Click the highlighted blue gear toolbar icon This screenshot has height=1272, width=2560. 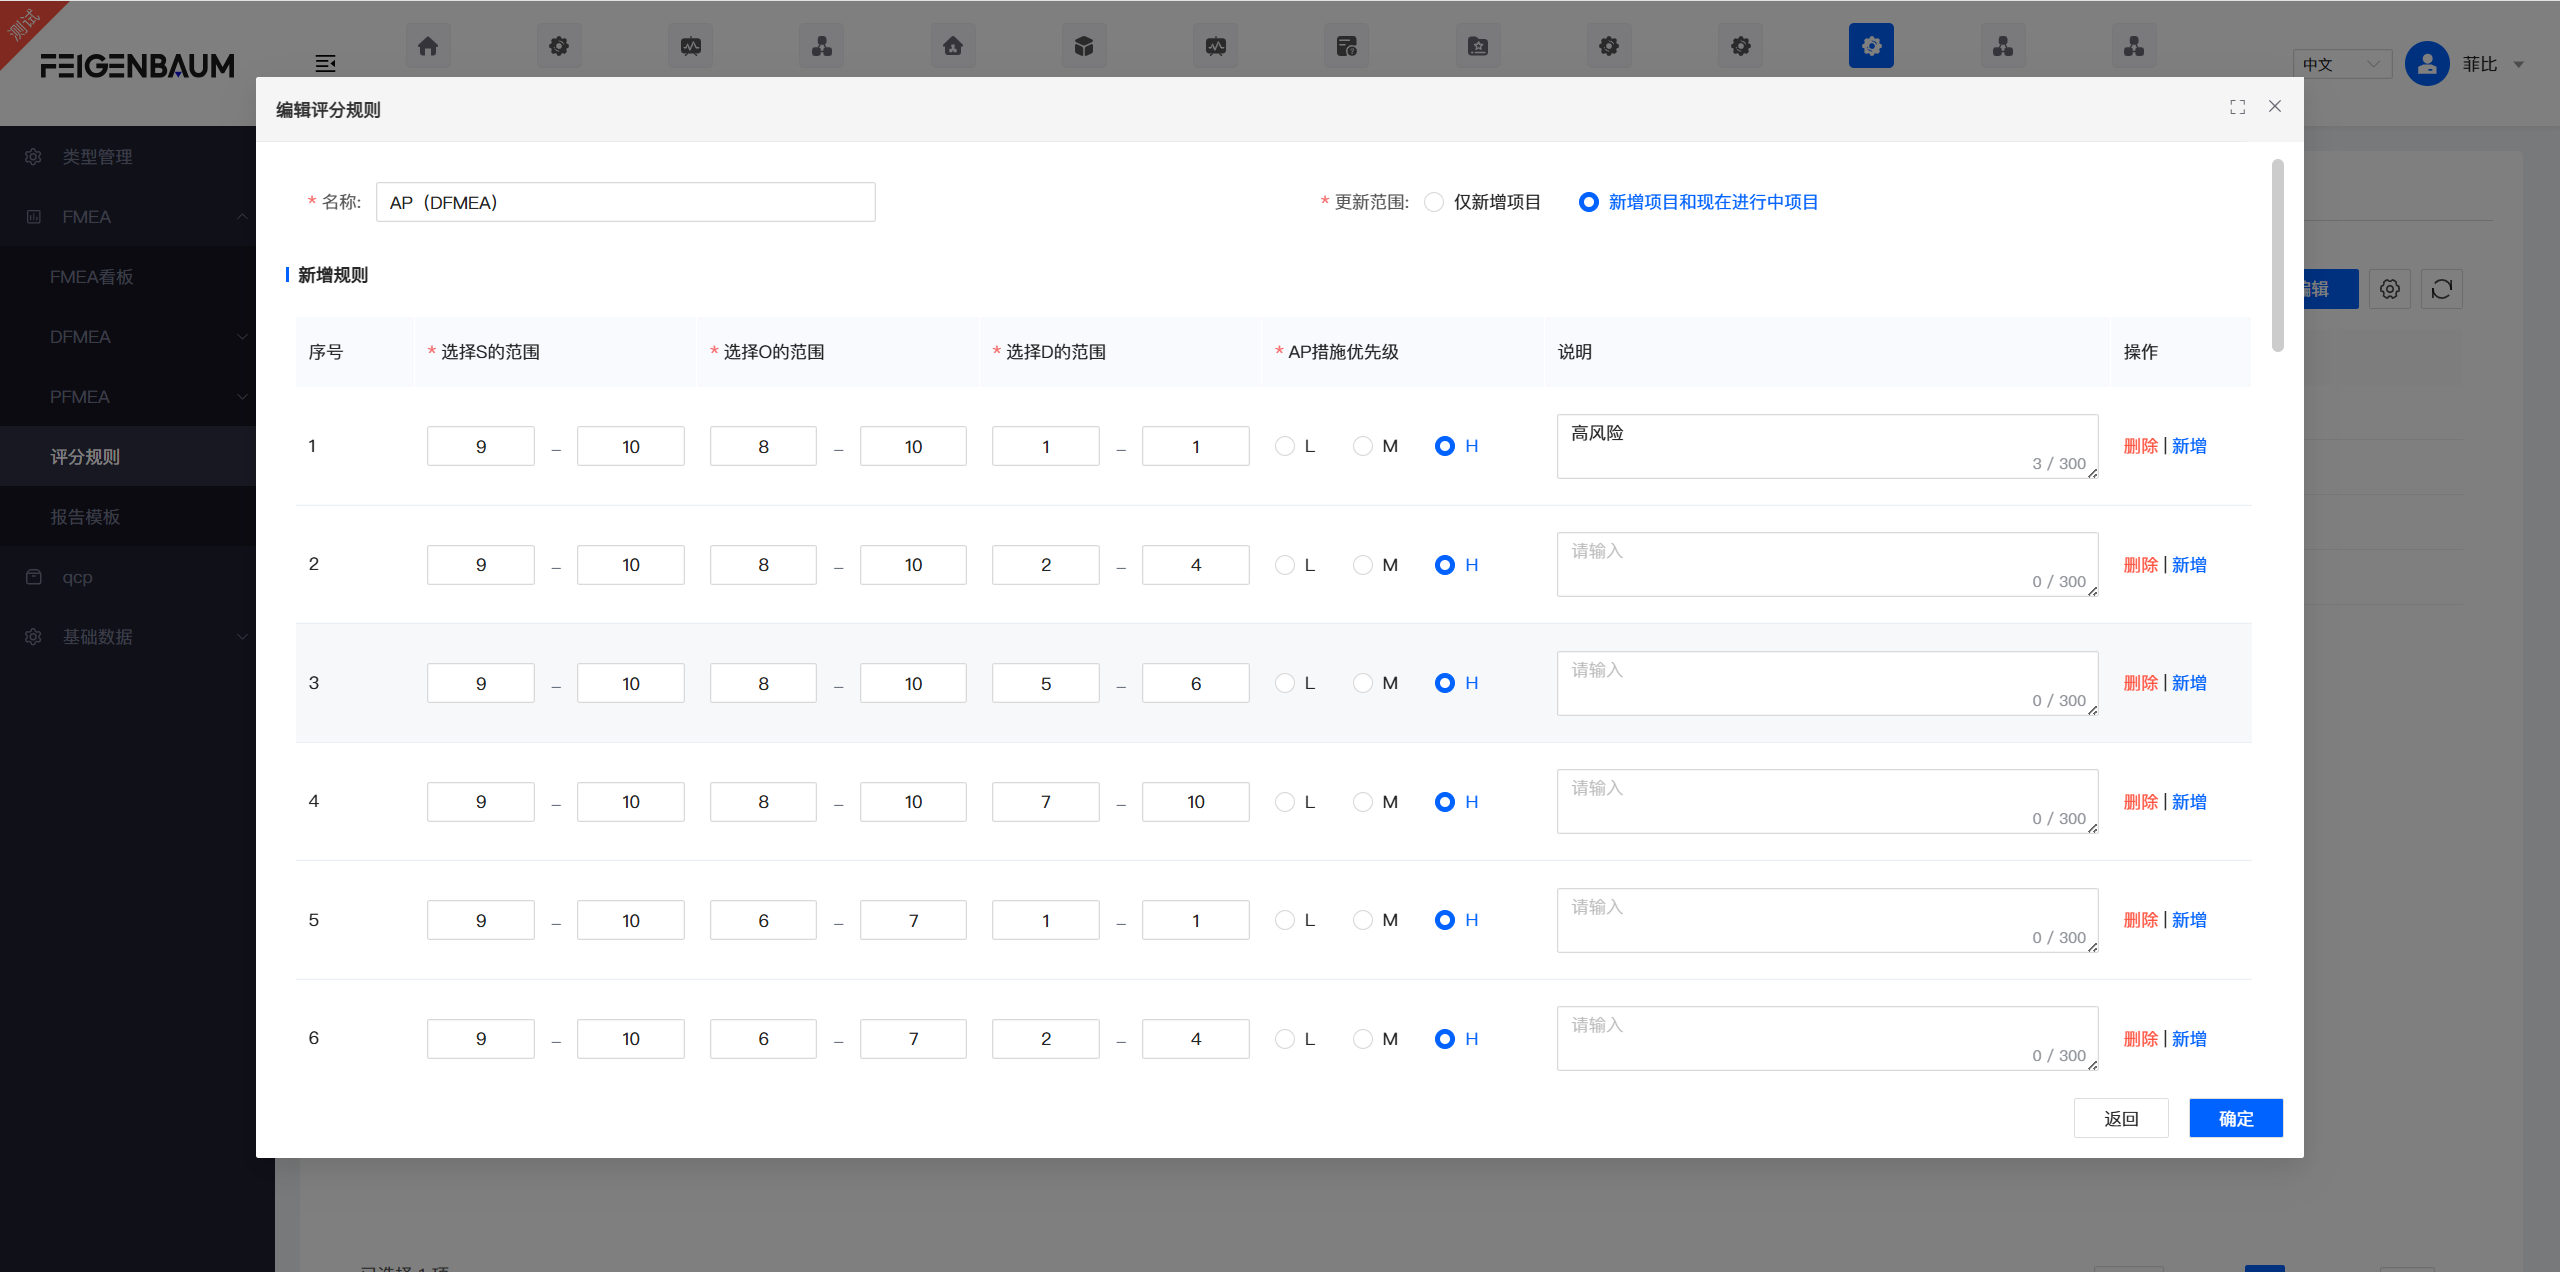pos(1871,46)
